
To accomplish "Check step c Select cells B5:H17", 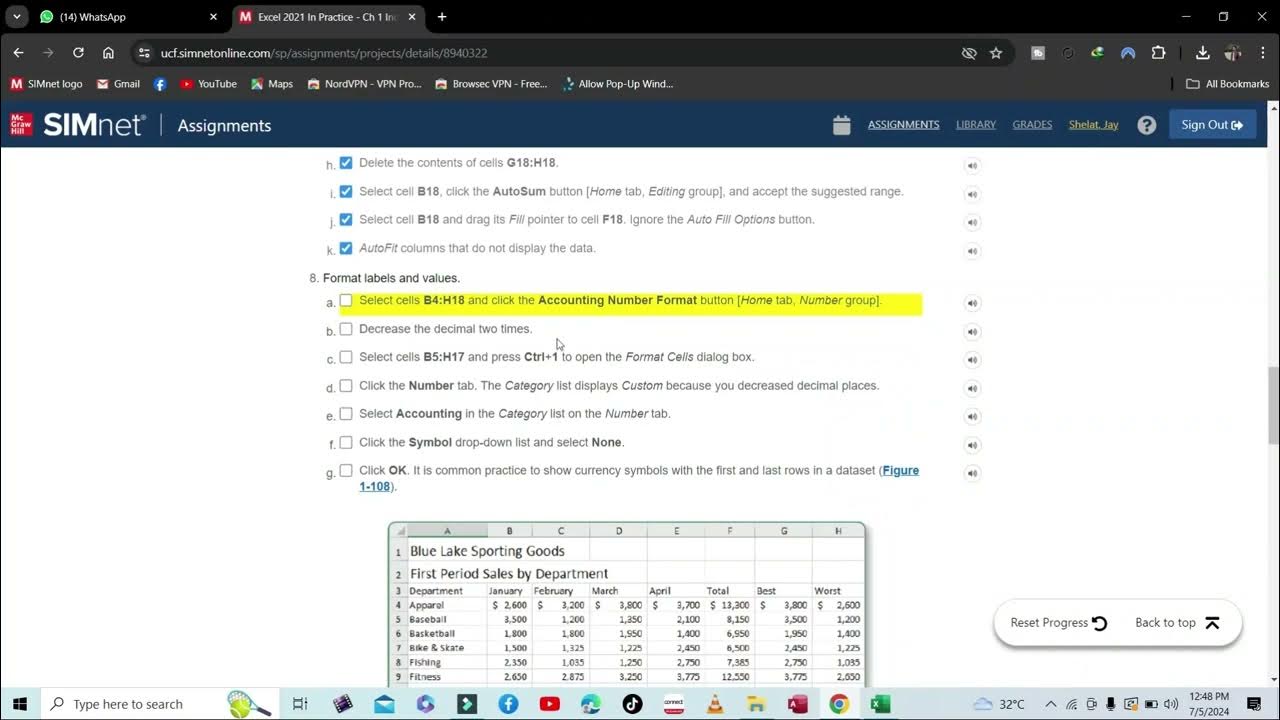I will pyautogui.click(x=346, y=357).
